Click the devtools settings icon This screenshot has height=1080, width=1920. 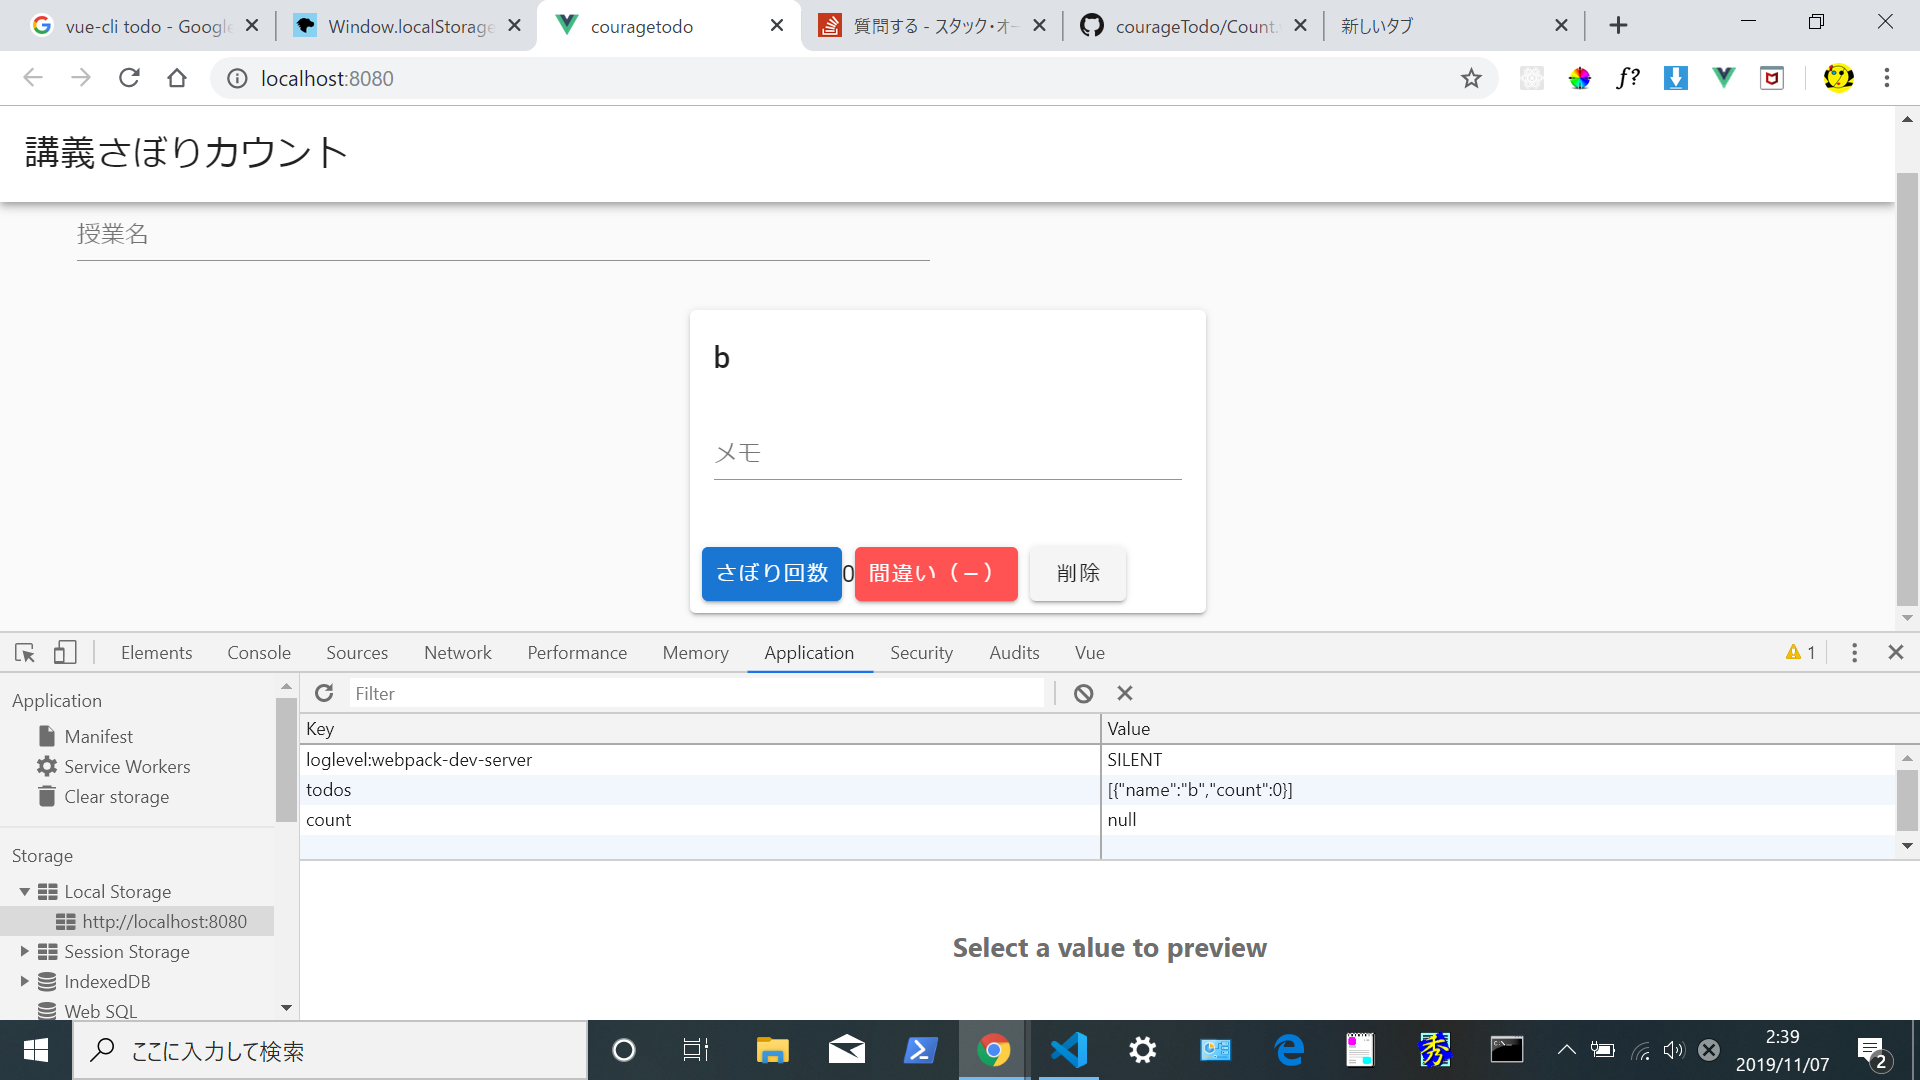[1854, 651]
